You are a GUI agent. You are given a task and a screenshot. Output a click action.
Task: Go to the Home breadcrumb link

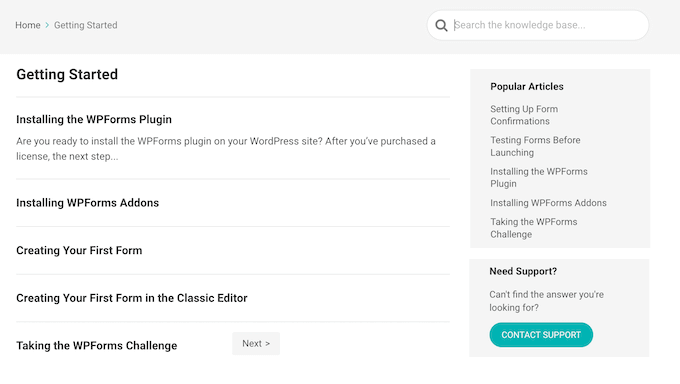click(x=28, y=25)
